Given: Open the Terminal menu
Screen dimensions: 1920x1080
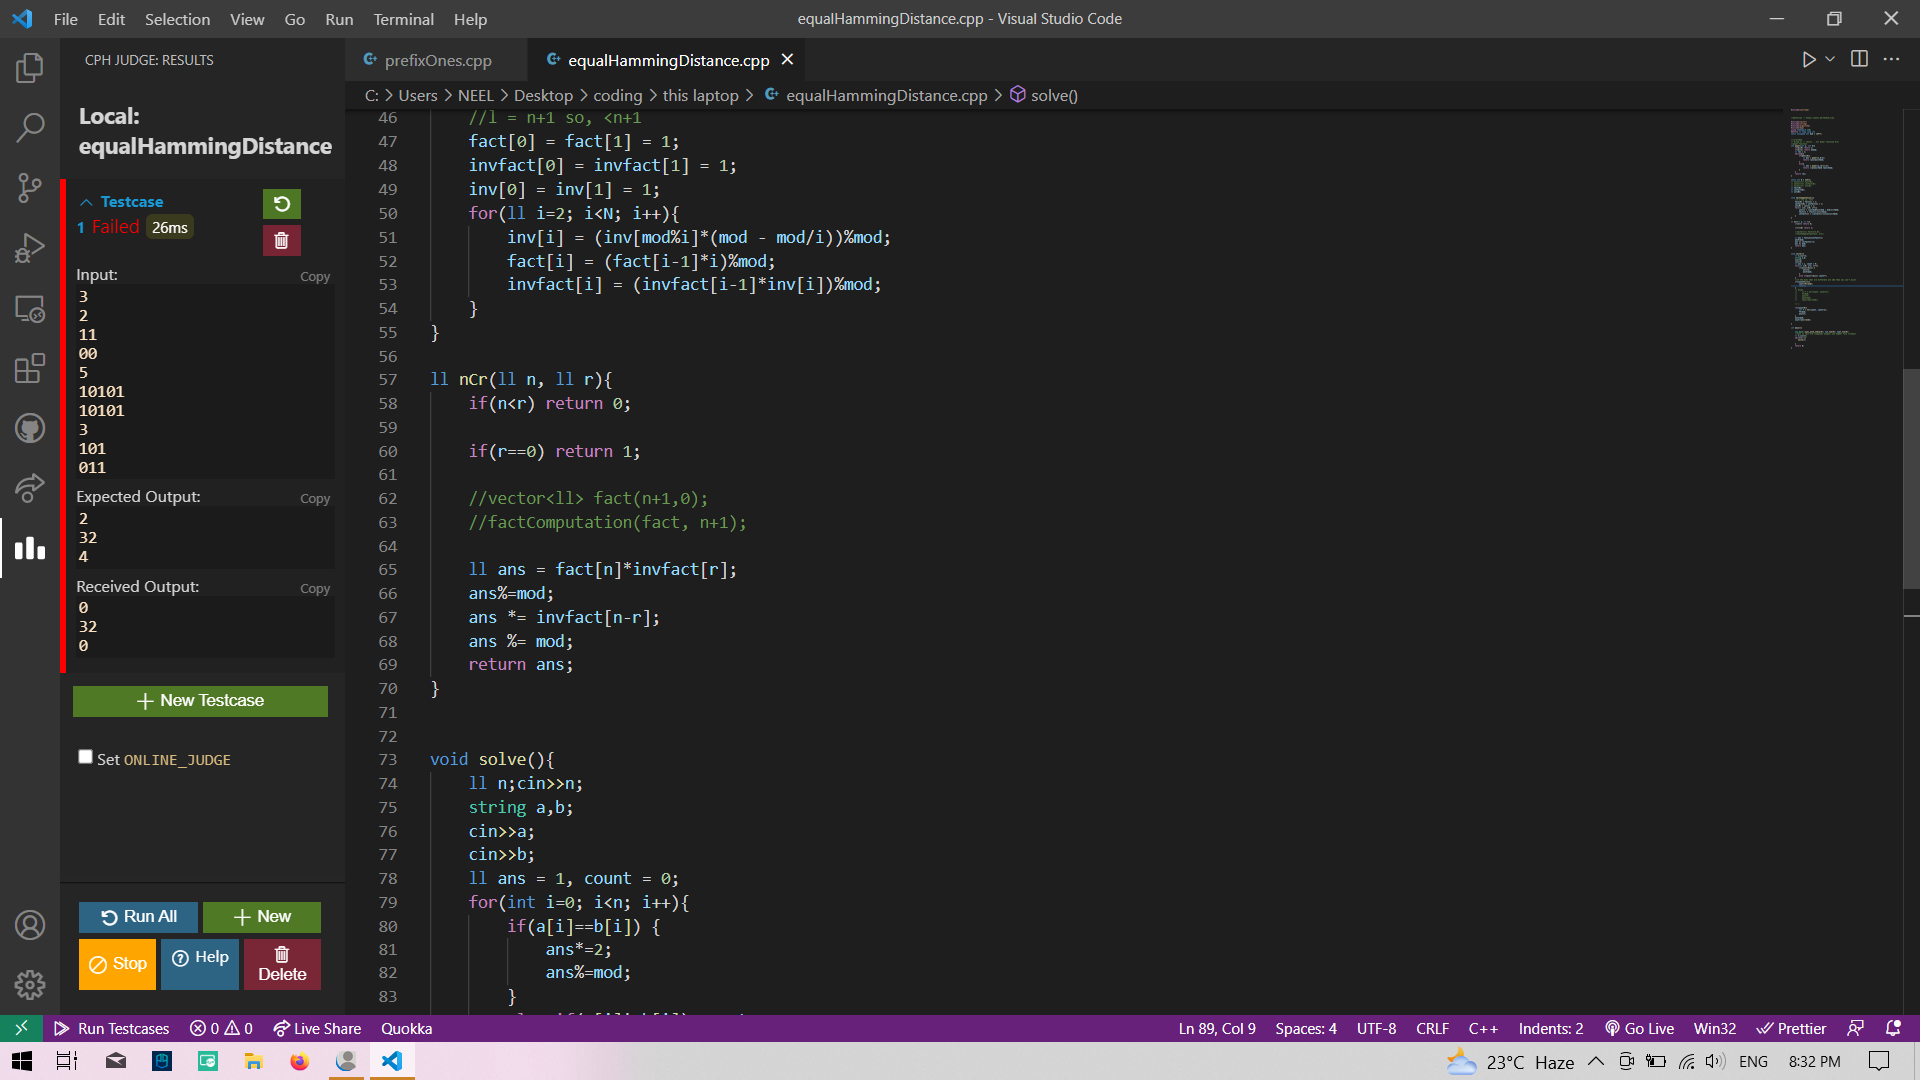Looking at the screenshot, I should pos(403,19).
